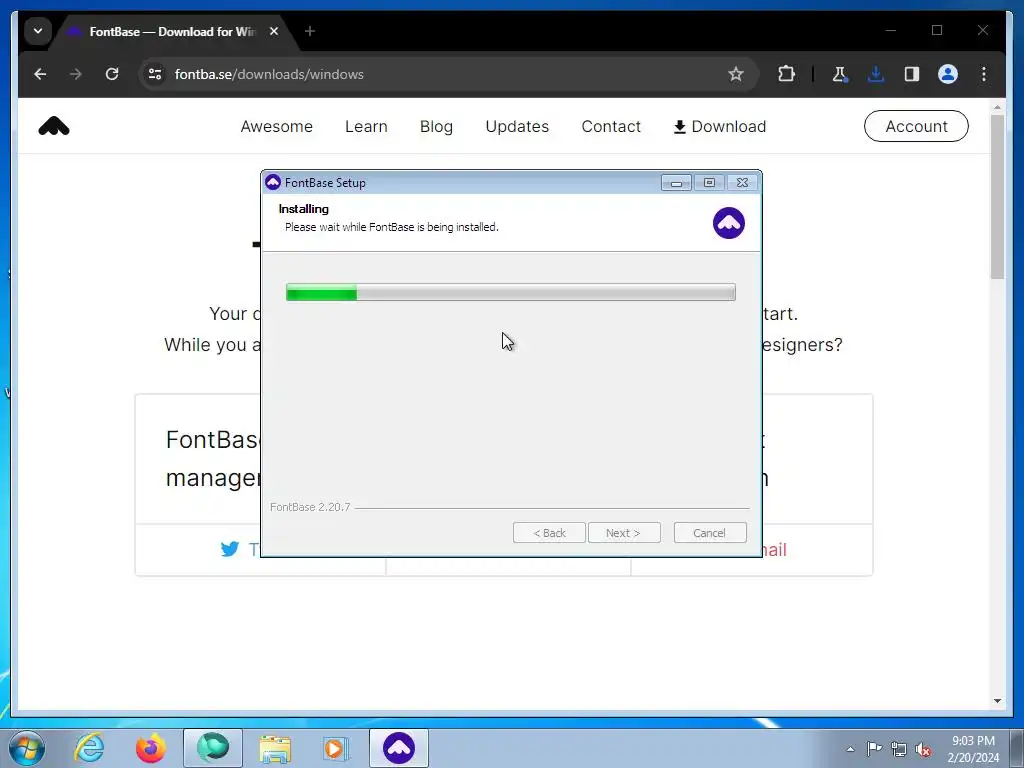Click web page vertical scrollbar thumb
The image size is (1024, 768).
point(997,197)
